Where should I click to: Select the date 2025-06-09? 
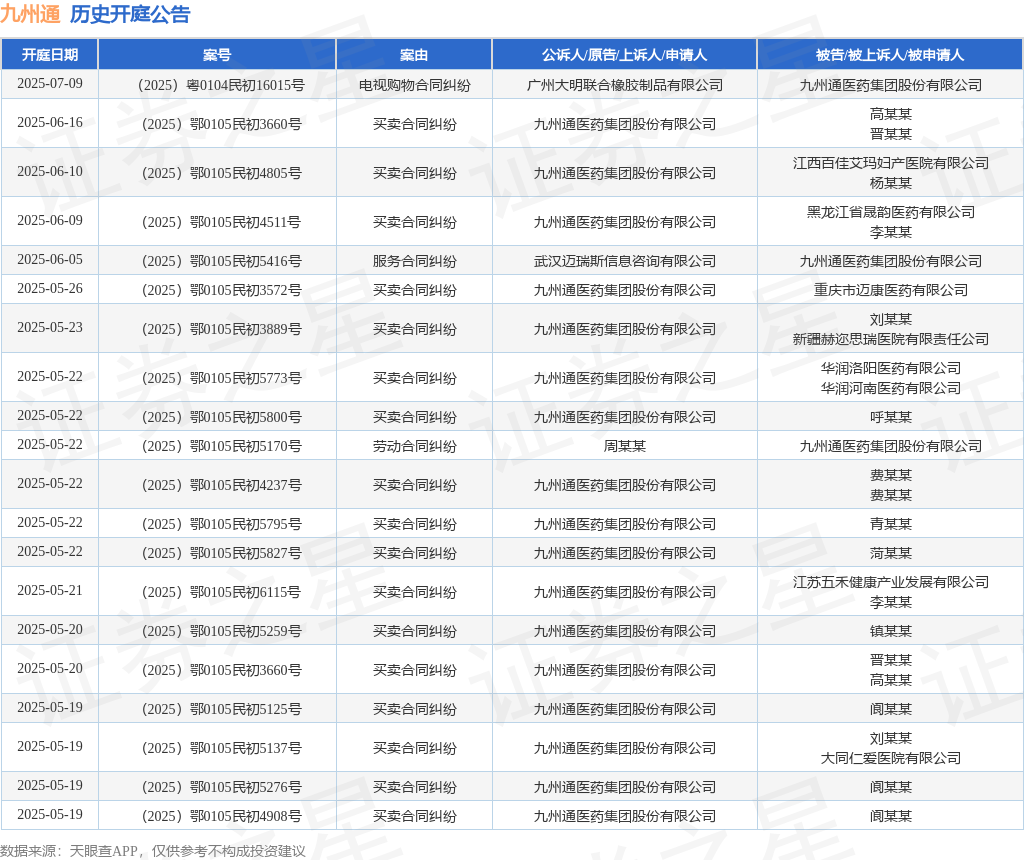(50, 221)
